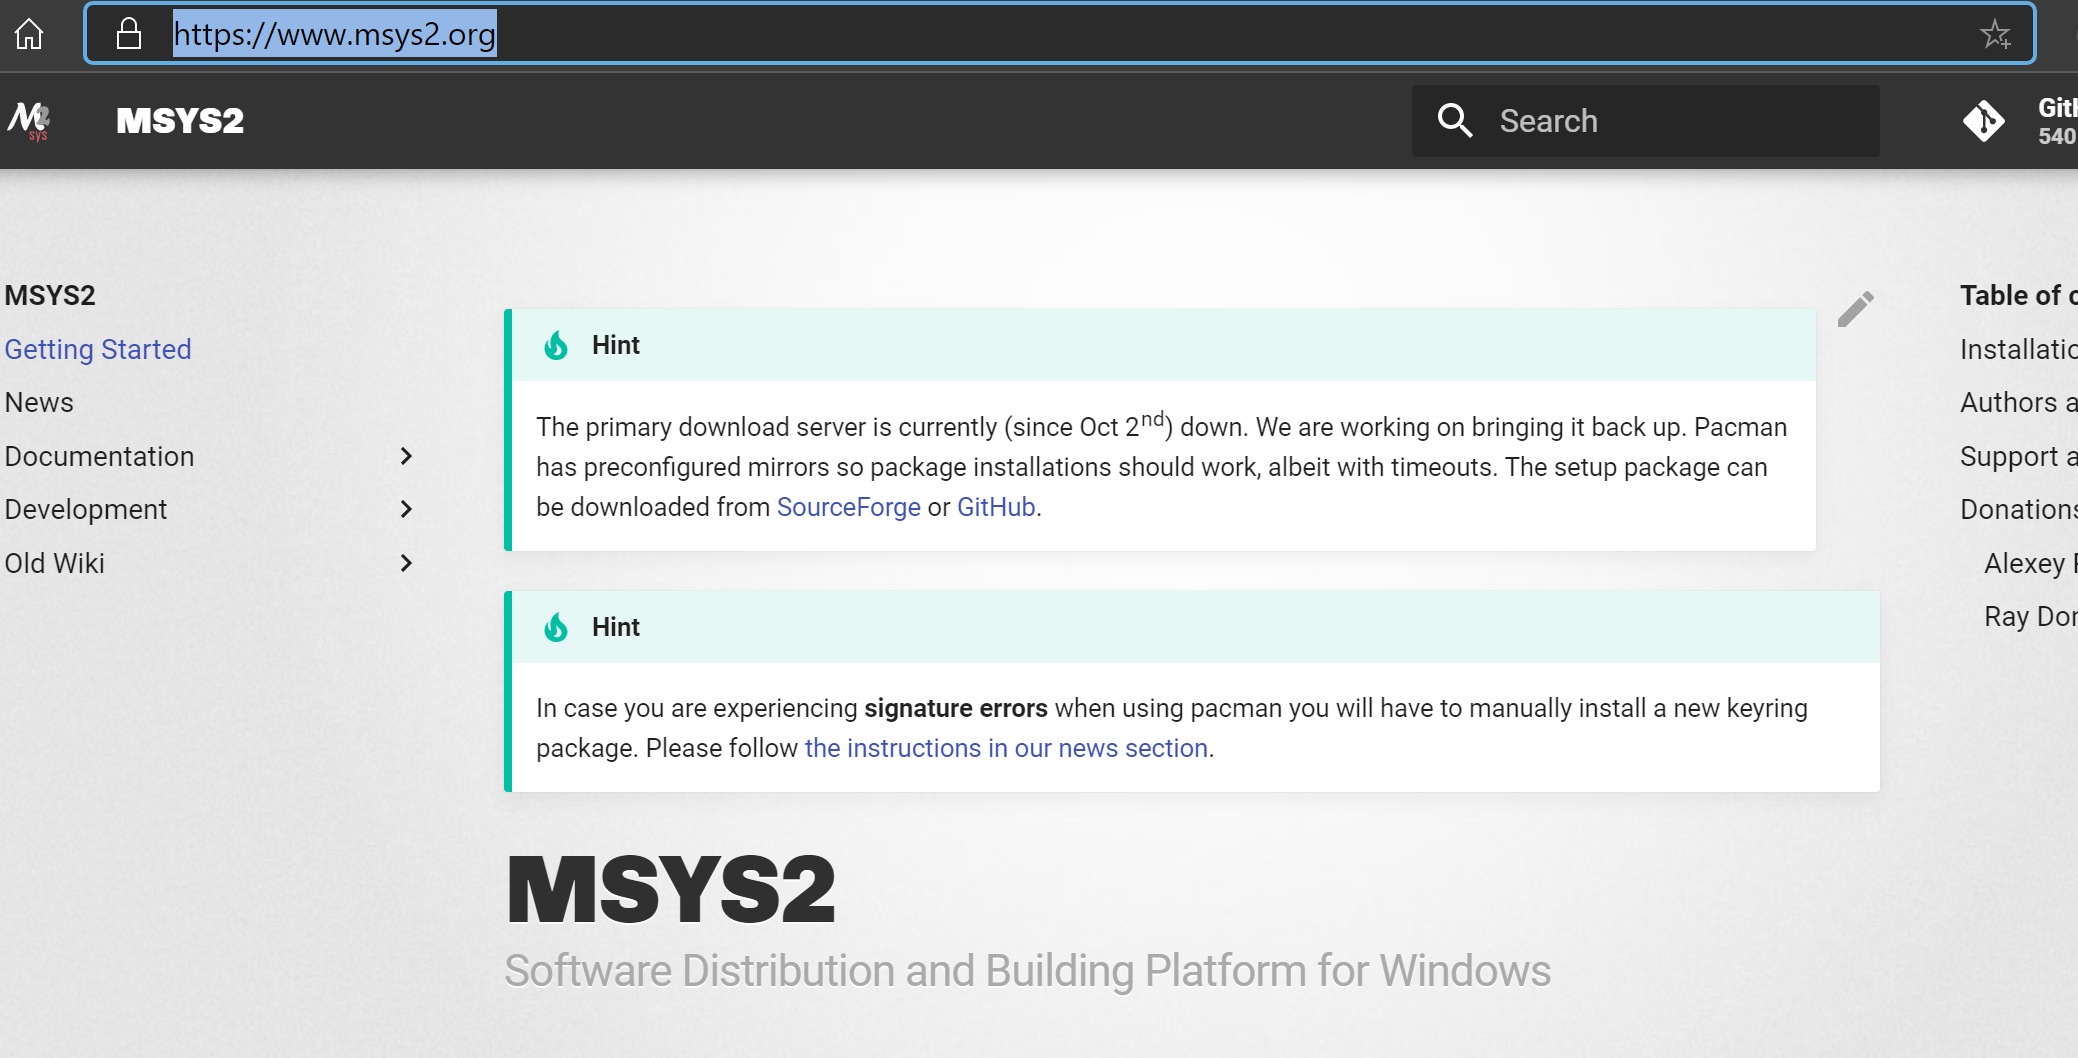
Task: Open the Documentation sidebar section
Action: (x=99, y=456)
